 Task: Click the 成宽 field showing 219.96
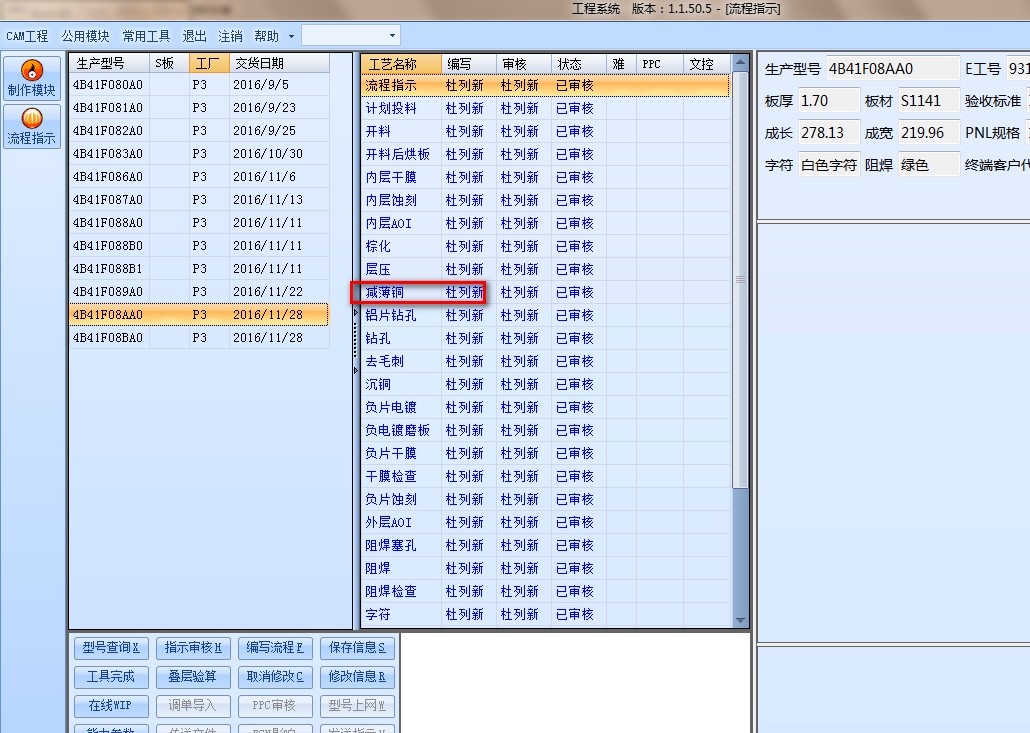pos(929,133)
